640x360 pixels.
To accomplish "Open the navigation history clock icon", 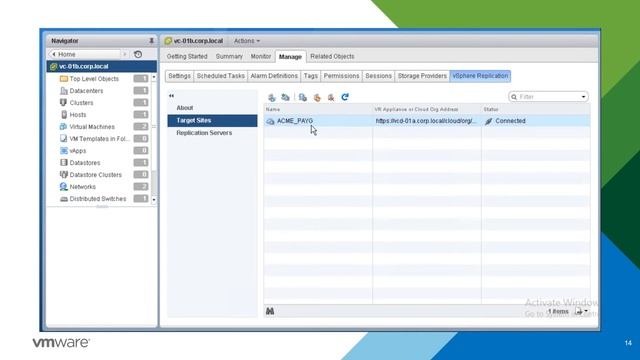I will click(x=138, y=54).
